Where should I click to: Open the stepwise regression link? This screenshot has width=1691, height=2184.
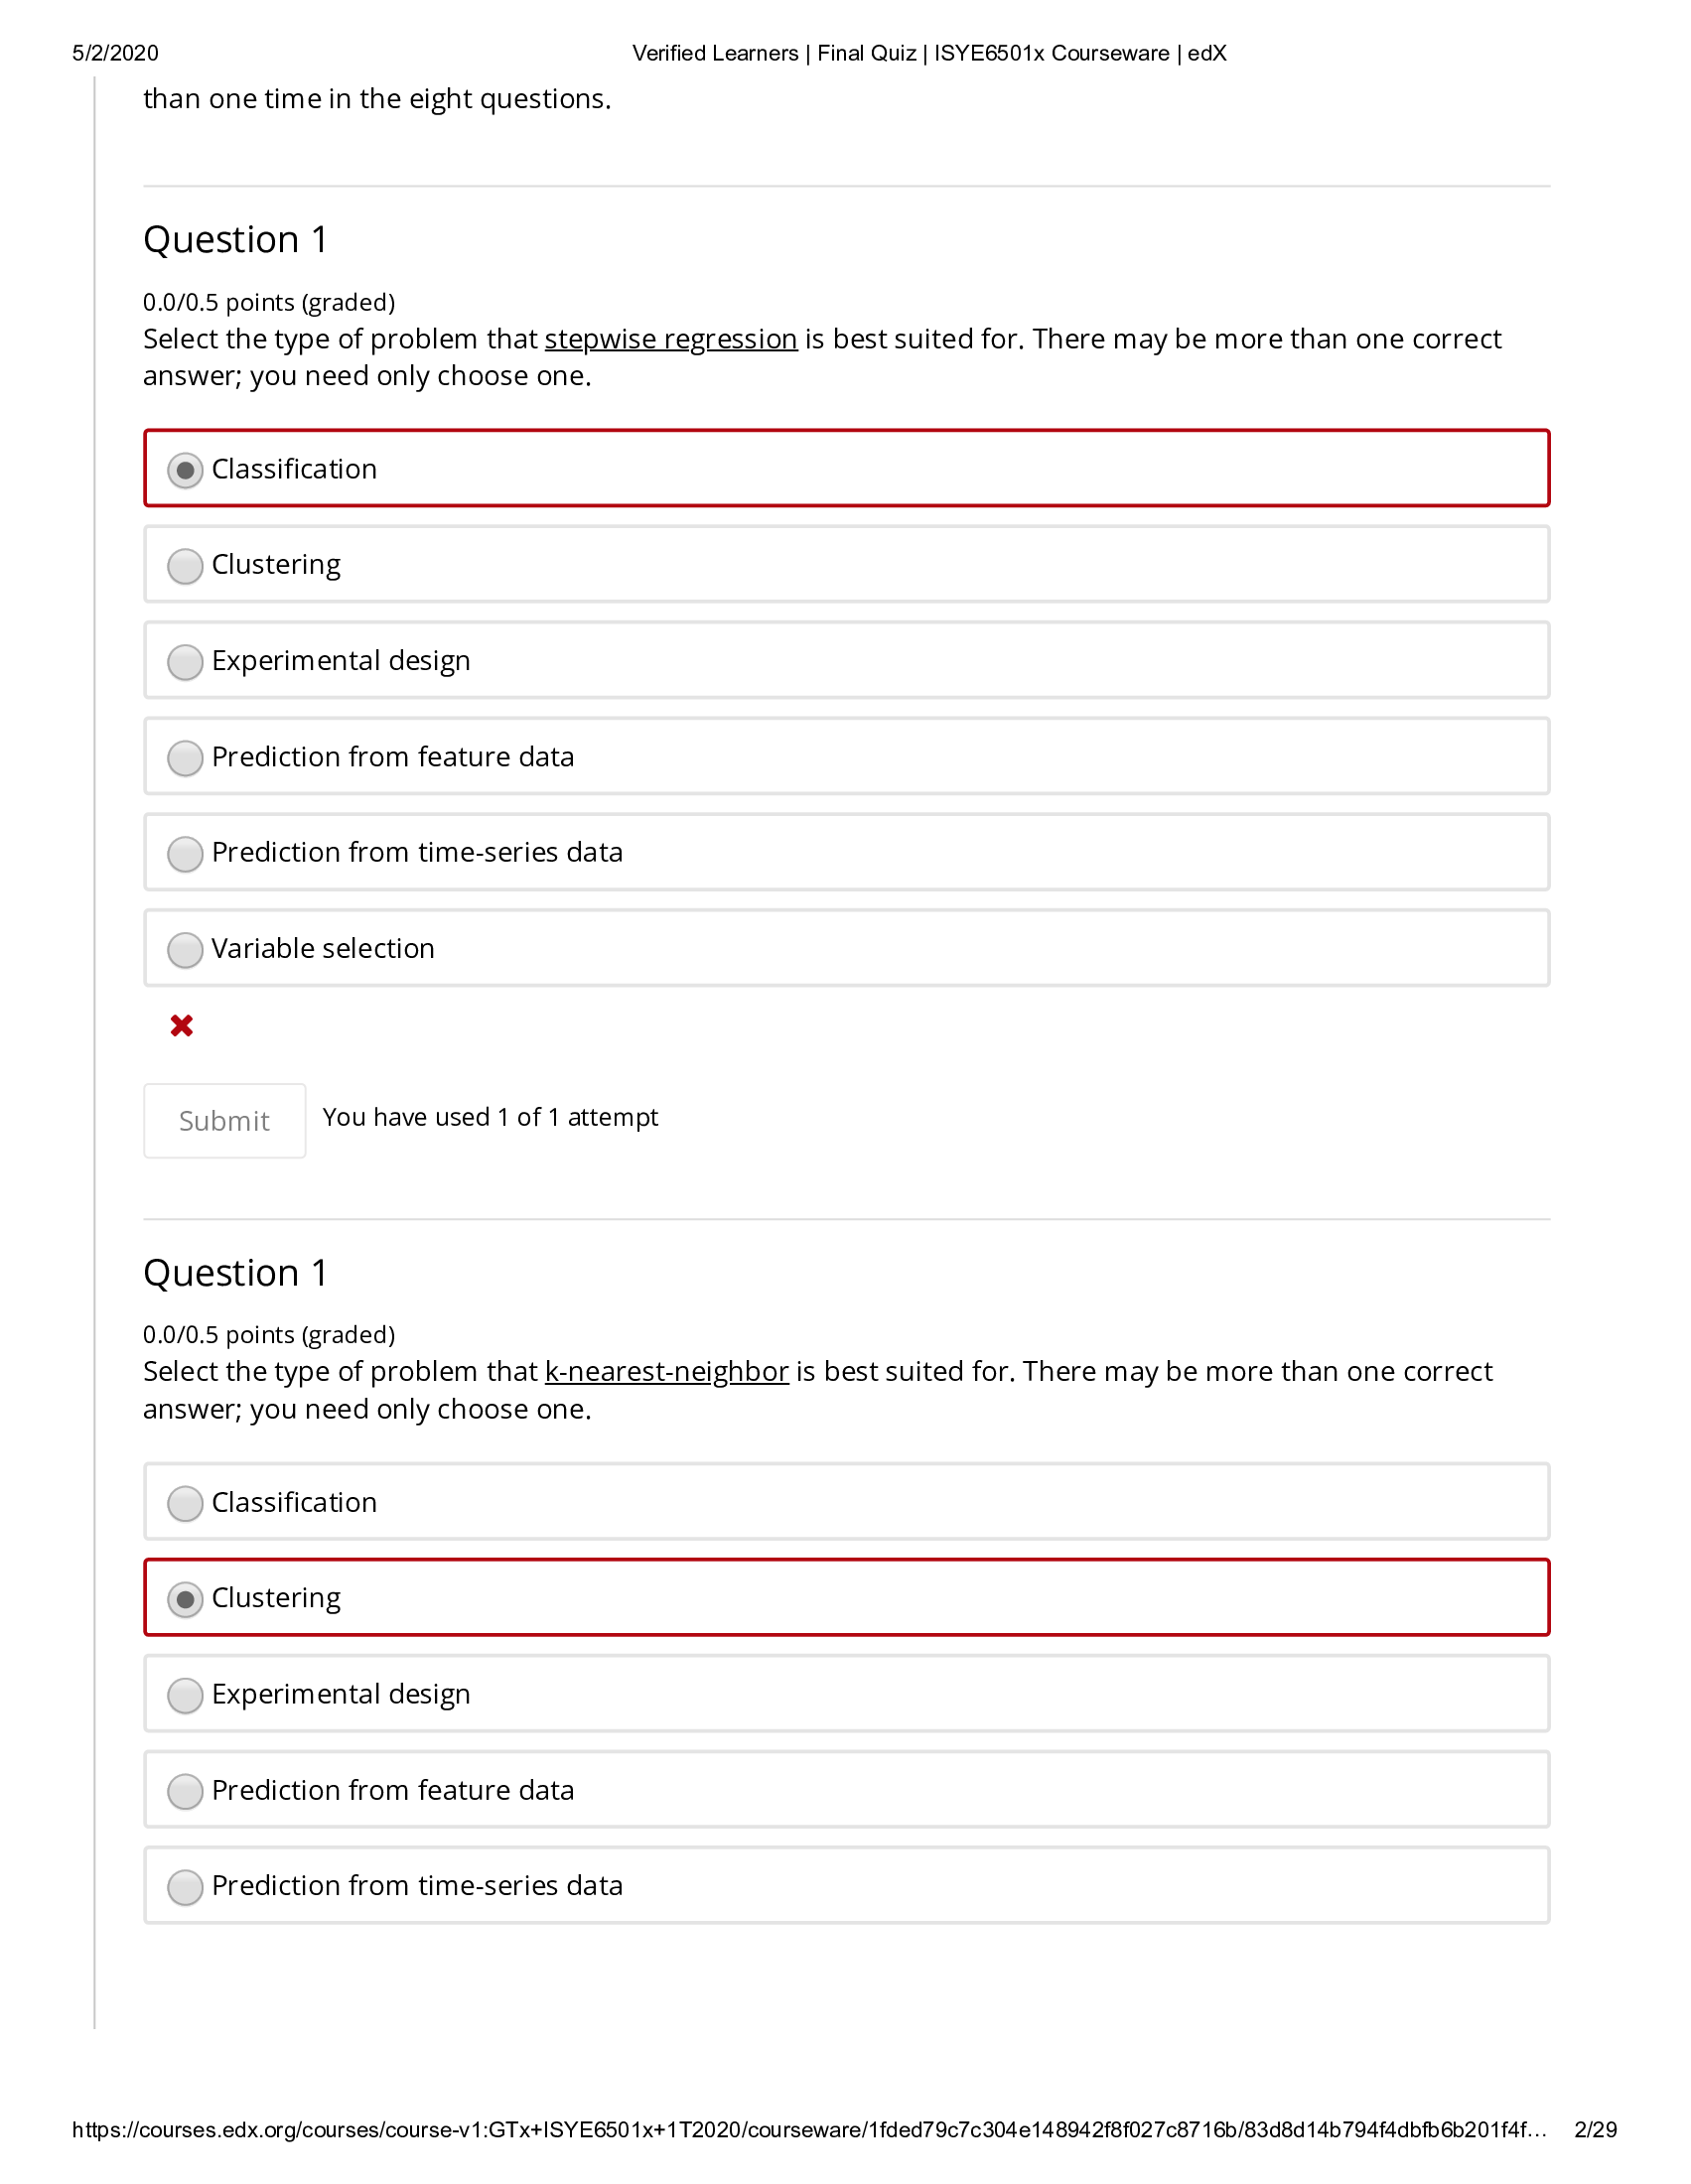coord(671,339)
